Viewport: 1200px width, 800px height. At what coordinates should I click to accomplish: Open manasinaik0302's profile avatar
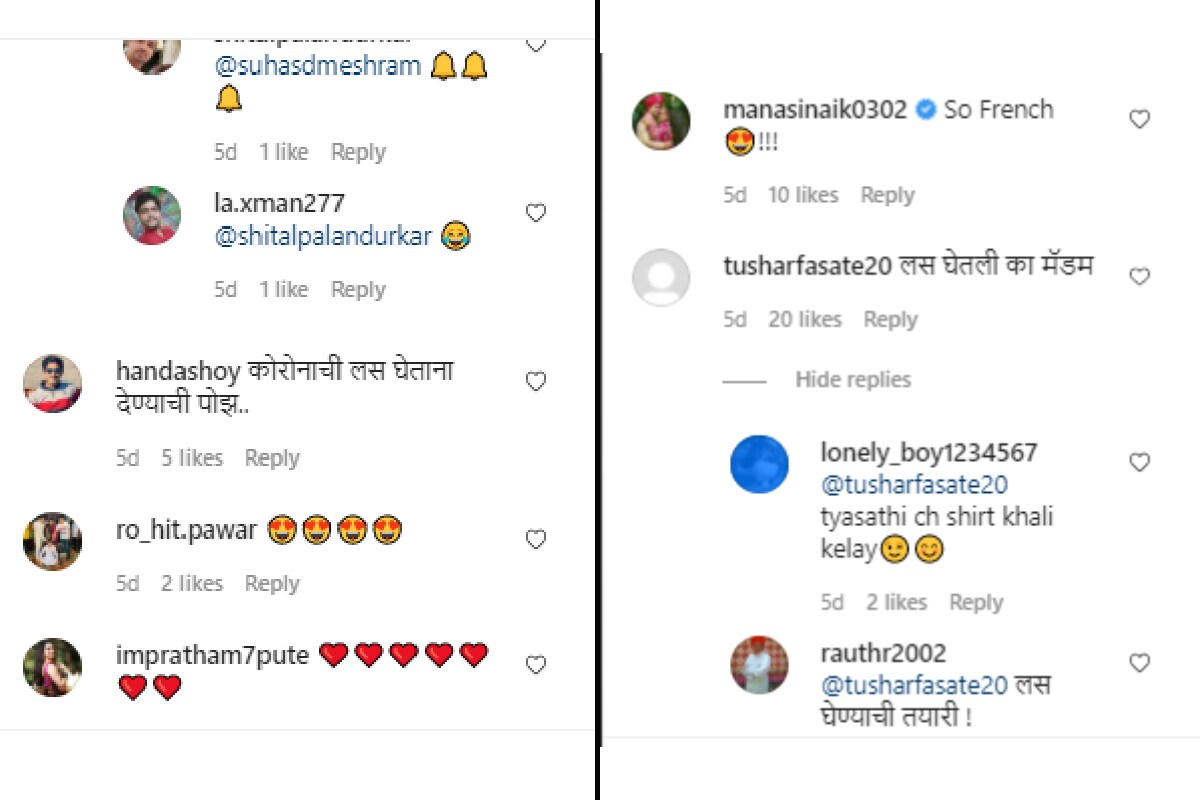661,121
